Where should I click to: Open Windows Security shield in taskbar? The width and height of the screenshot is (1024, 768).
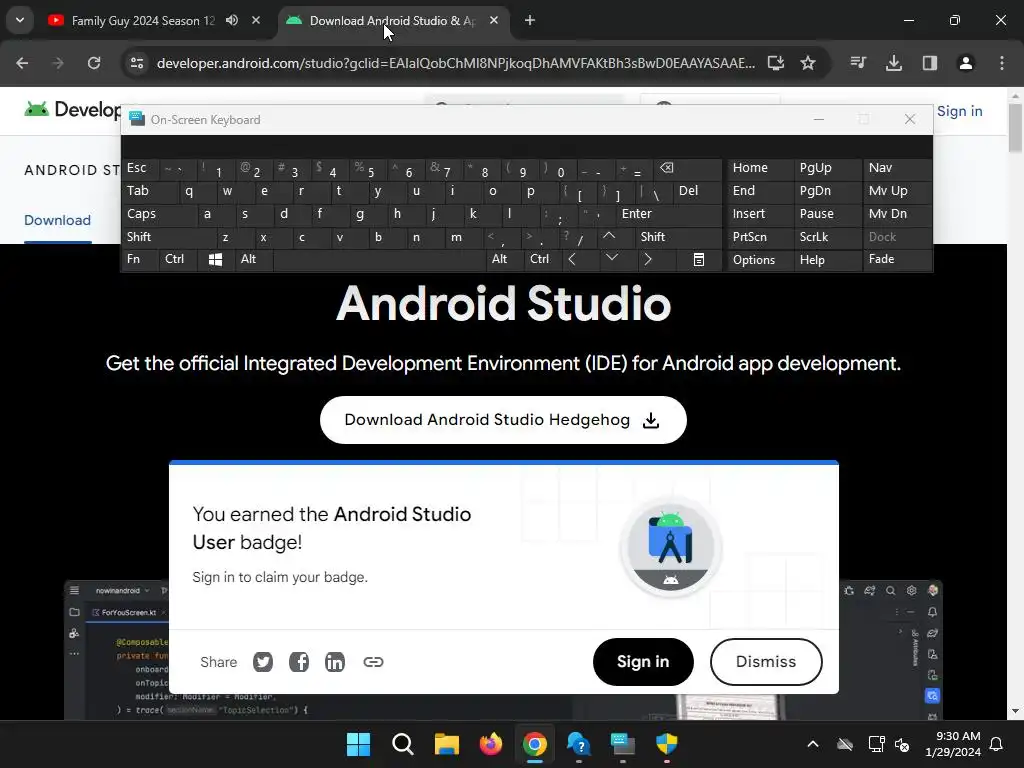pyautogui.click(x=667, y=744)
